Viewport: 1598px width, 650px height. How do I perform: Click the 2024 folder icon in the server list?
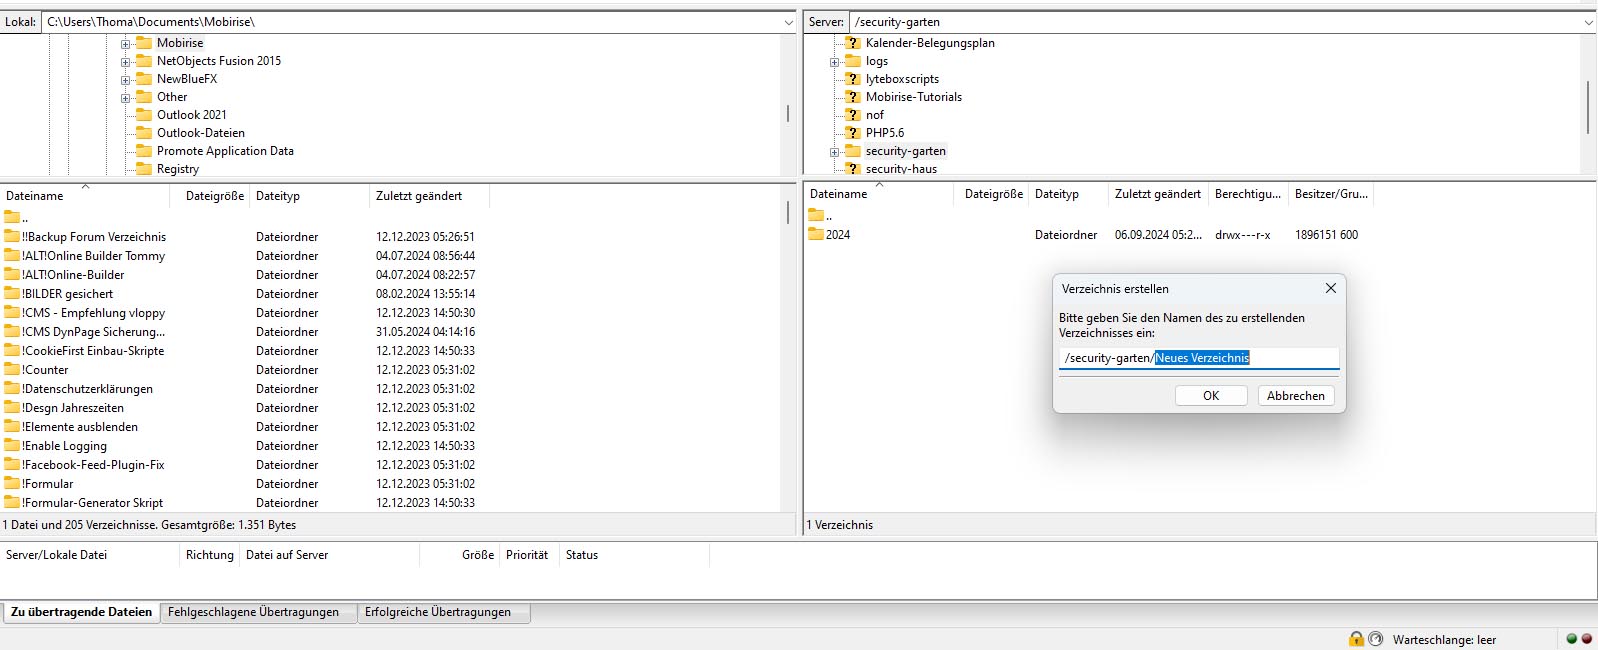[816, 234]
